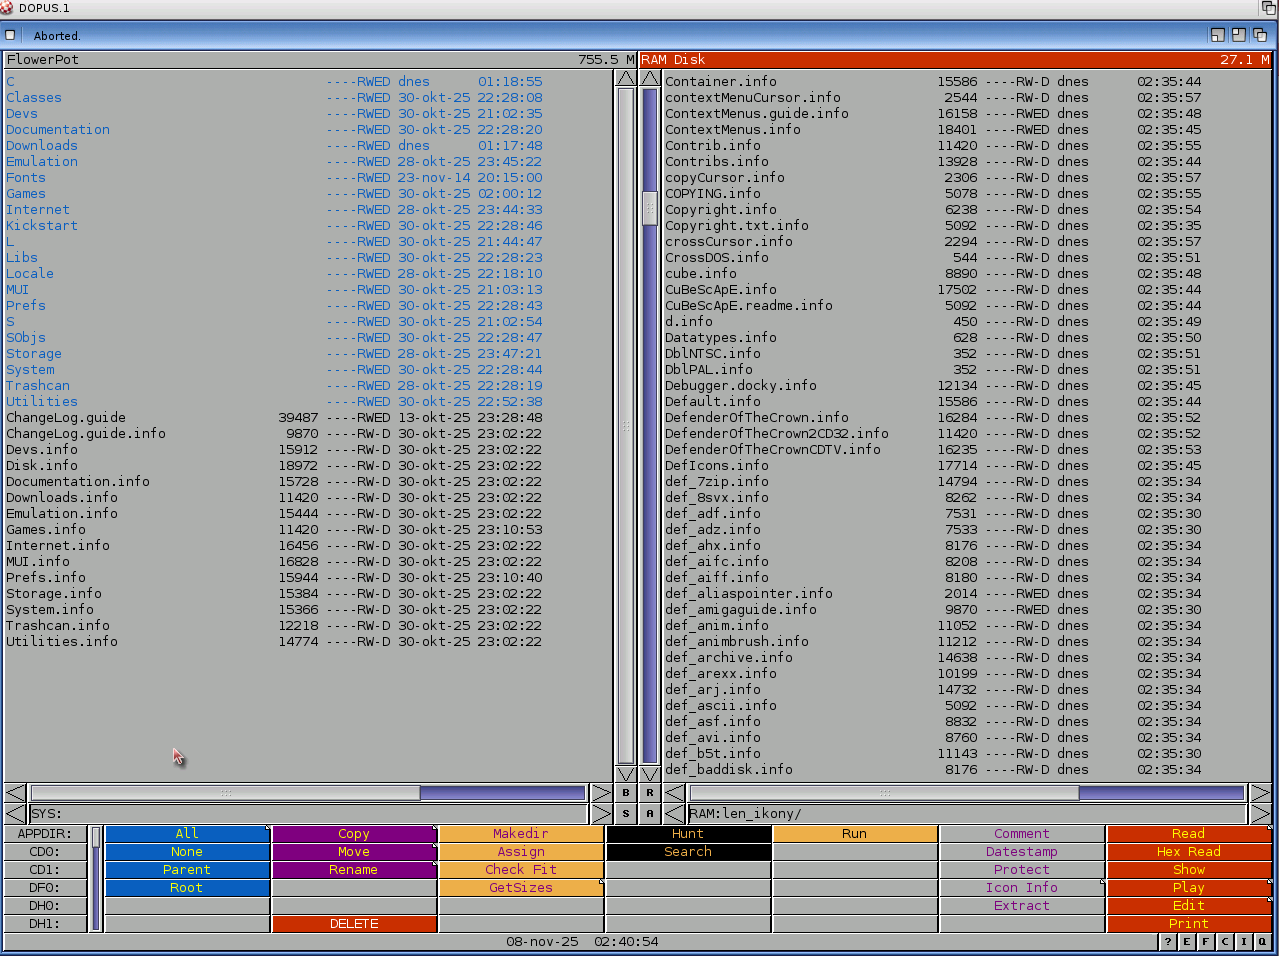This screenshot has height=956, width=1279.
Task: Open the Protect file bits command
Action: [1021, 870]
